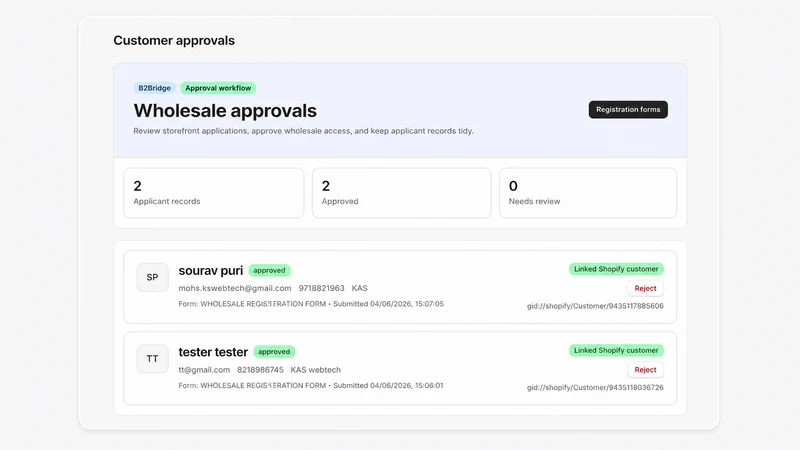The image size is (800, 450).
Task: Click the Customer approvals title
Action: click(174, 40)
